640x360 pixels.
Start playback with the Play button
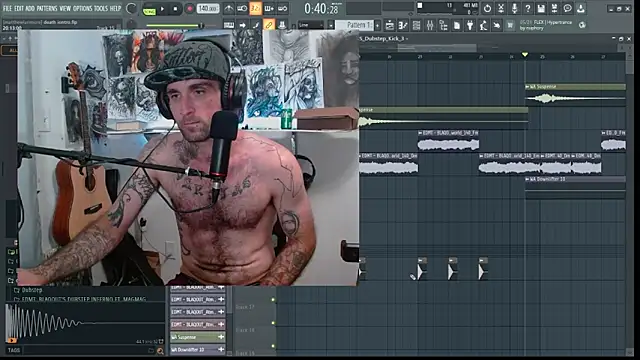click(x=162, y=9)
